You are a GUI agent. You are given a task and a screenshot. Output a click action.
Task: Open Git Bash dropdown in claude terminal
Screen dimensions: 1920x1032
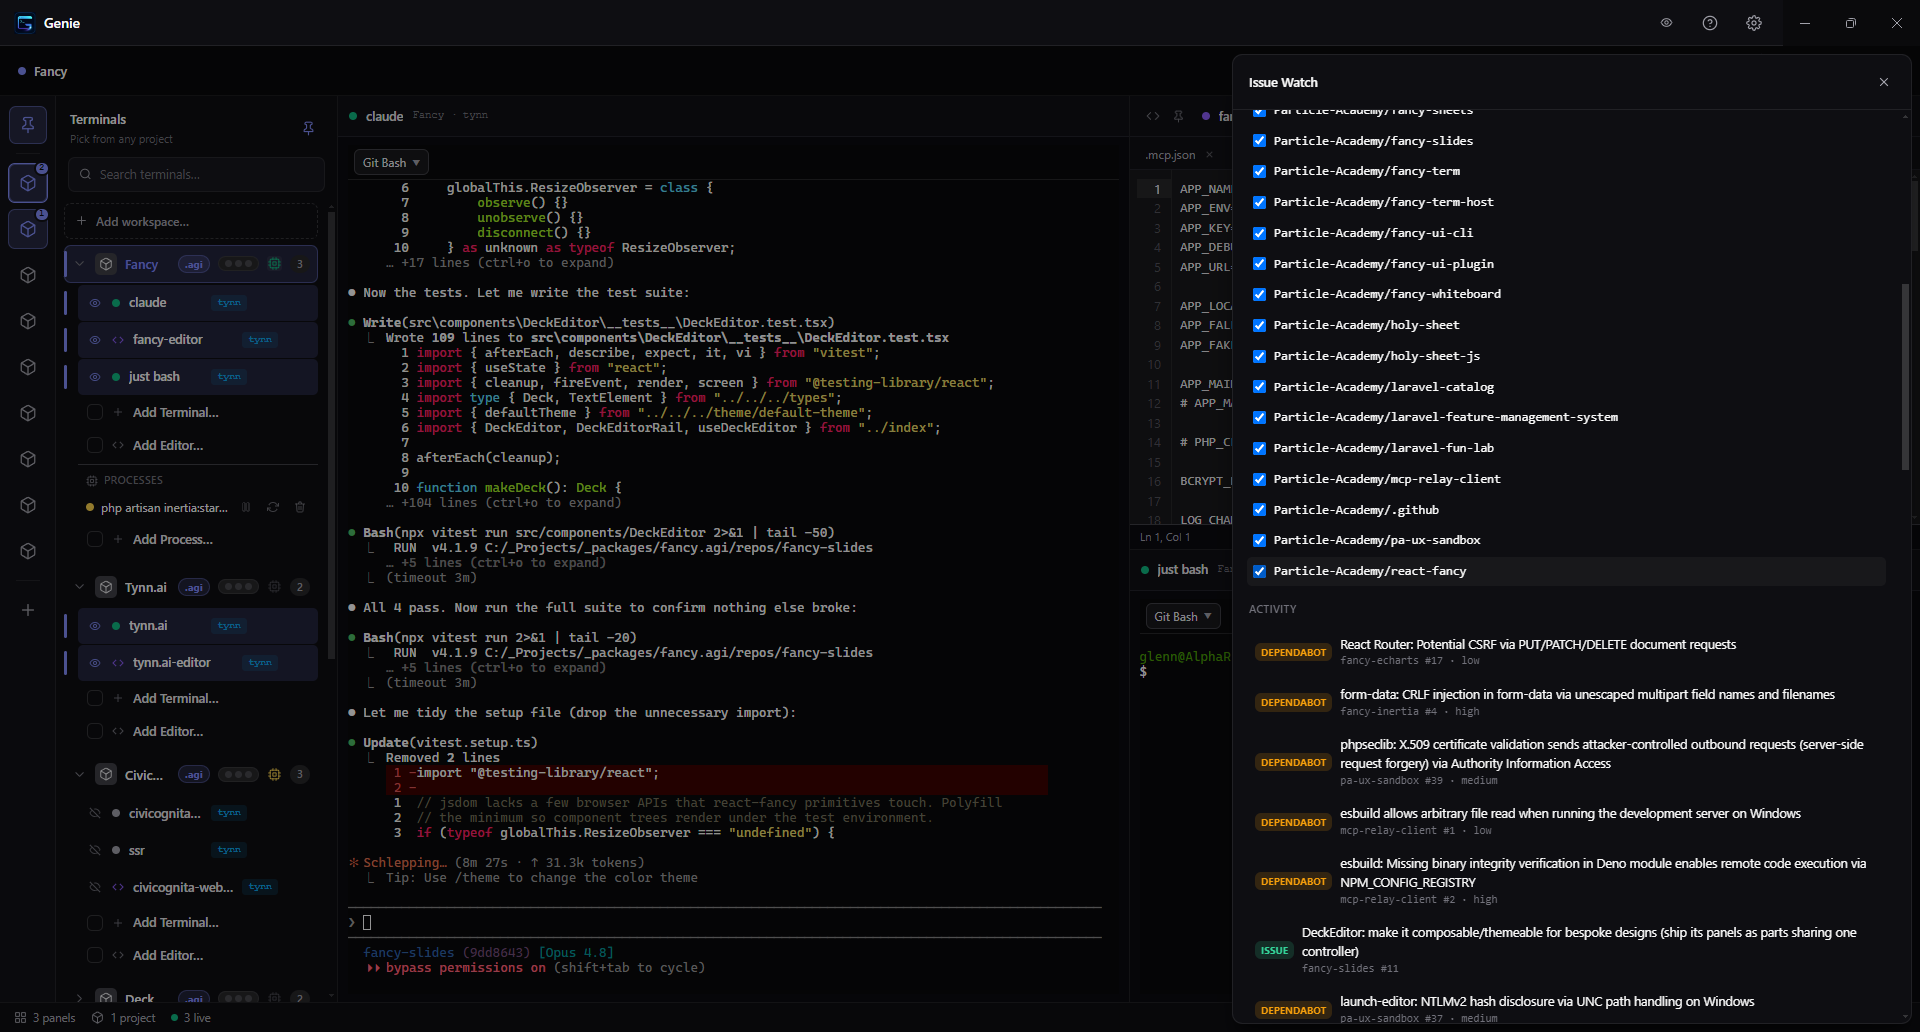click(x=391, y=162)
